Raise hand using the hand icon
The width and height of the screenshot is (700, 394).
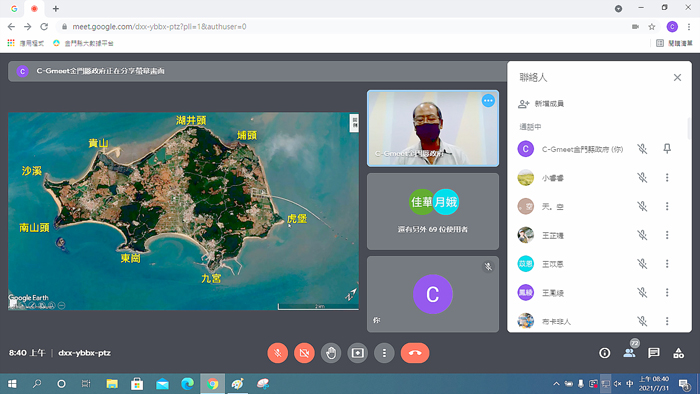(x=331, y=353)
